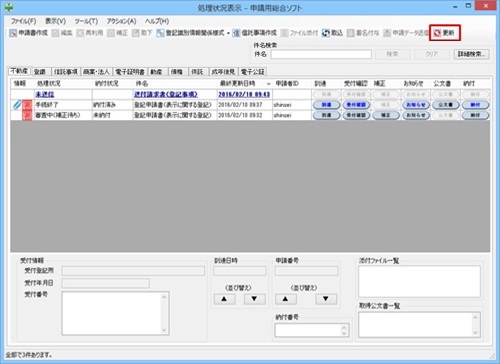This screenshot has height=364, width=500.
Task: Click 公文書 button in the 手続終了 row
Action: [446, 105]
